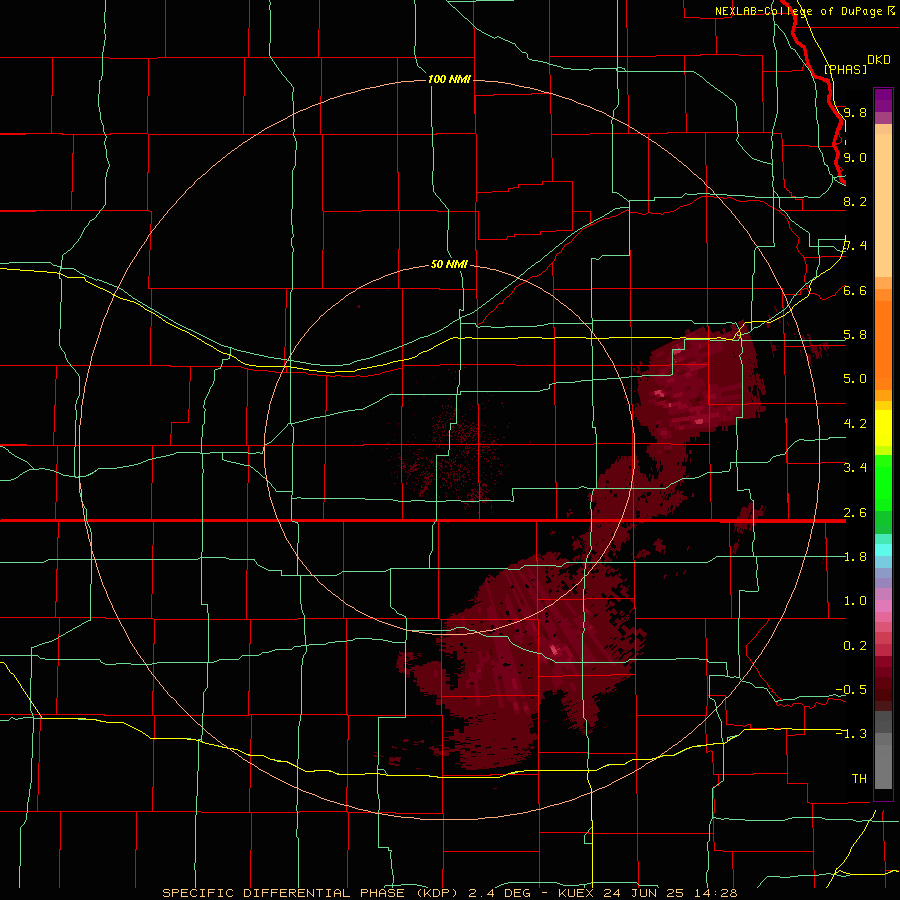Select the NEXLAB-College of DuPage header text

(799, 11)
